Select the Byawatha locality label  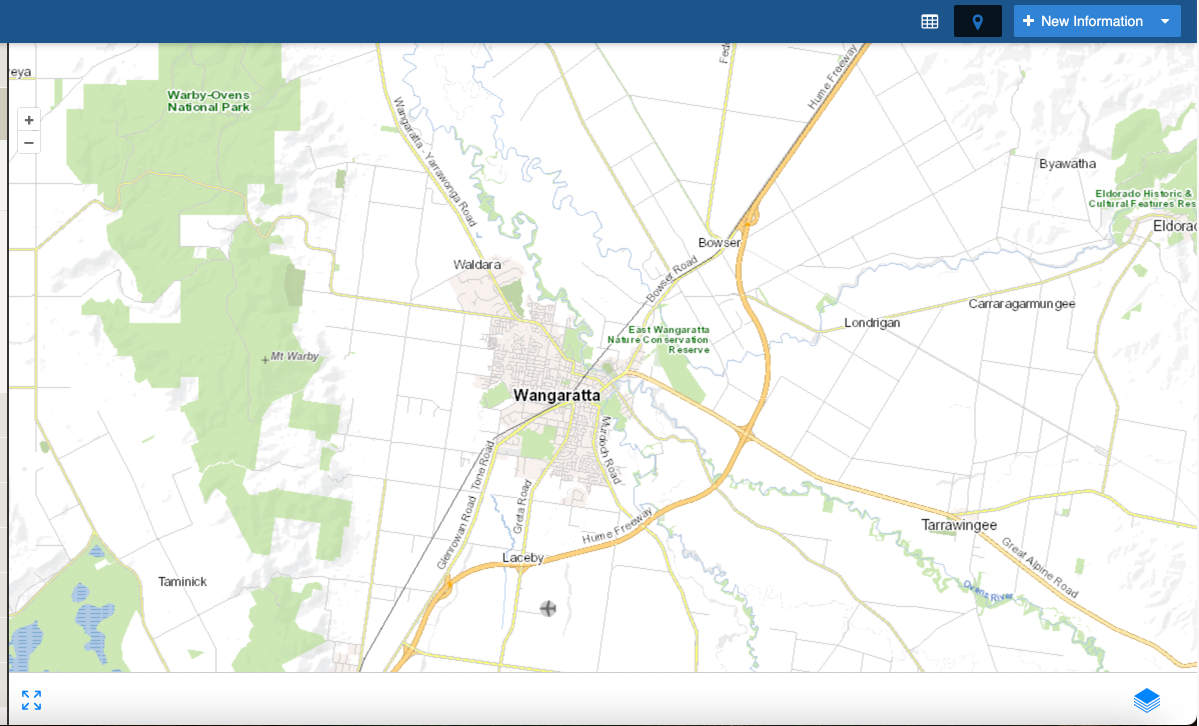[x=1067, y=164]
